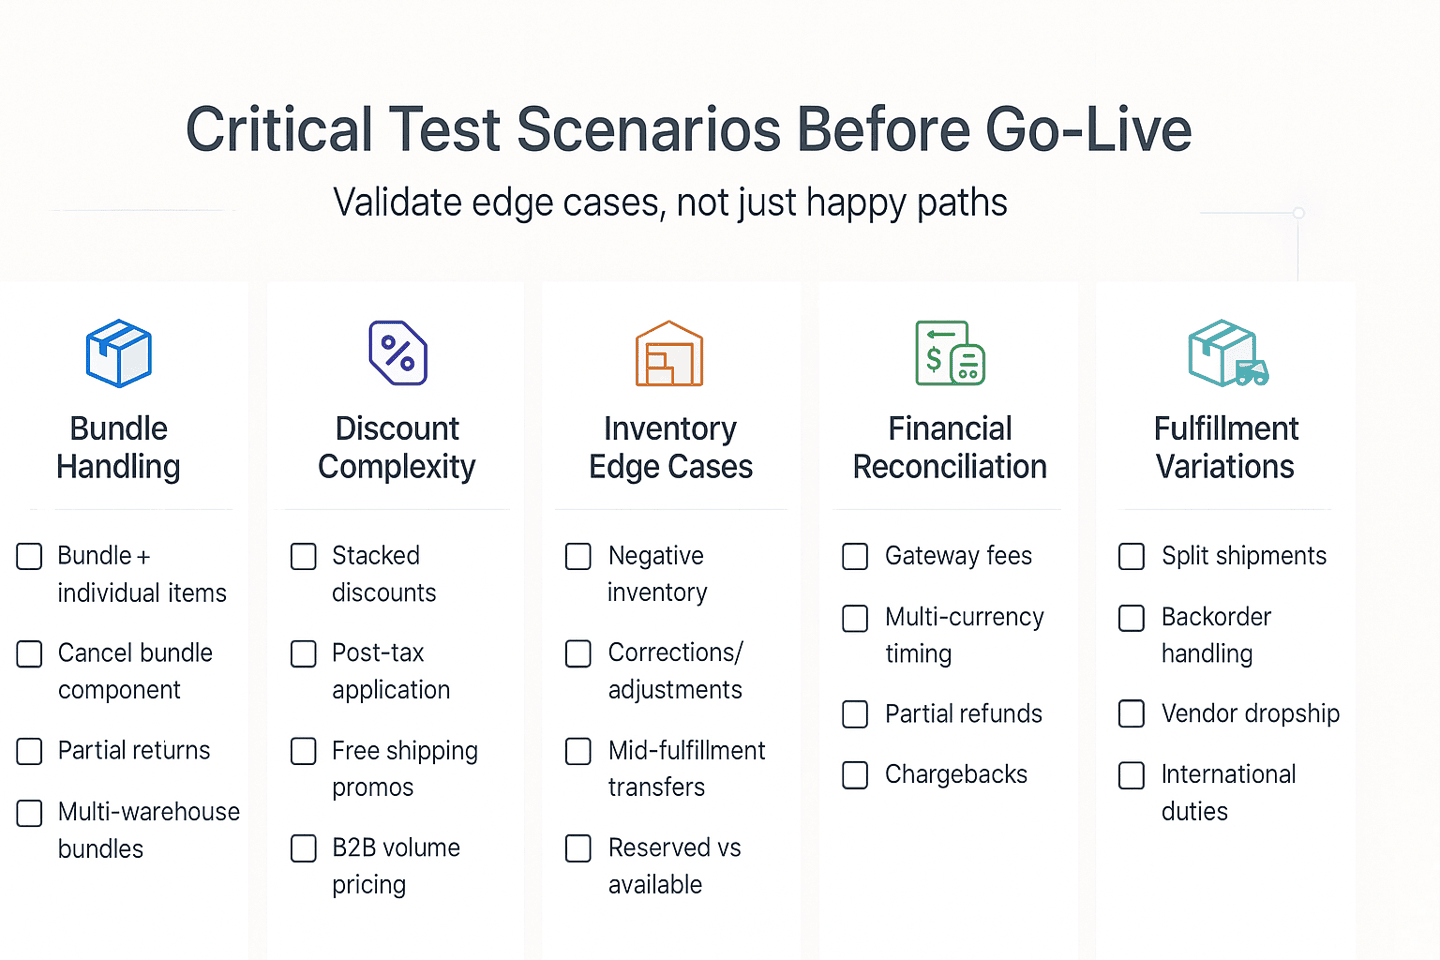Check the Gateway fees box
The width and height of the screenshot is (1440, 960).
pos(855,556)
